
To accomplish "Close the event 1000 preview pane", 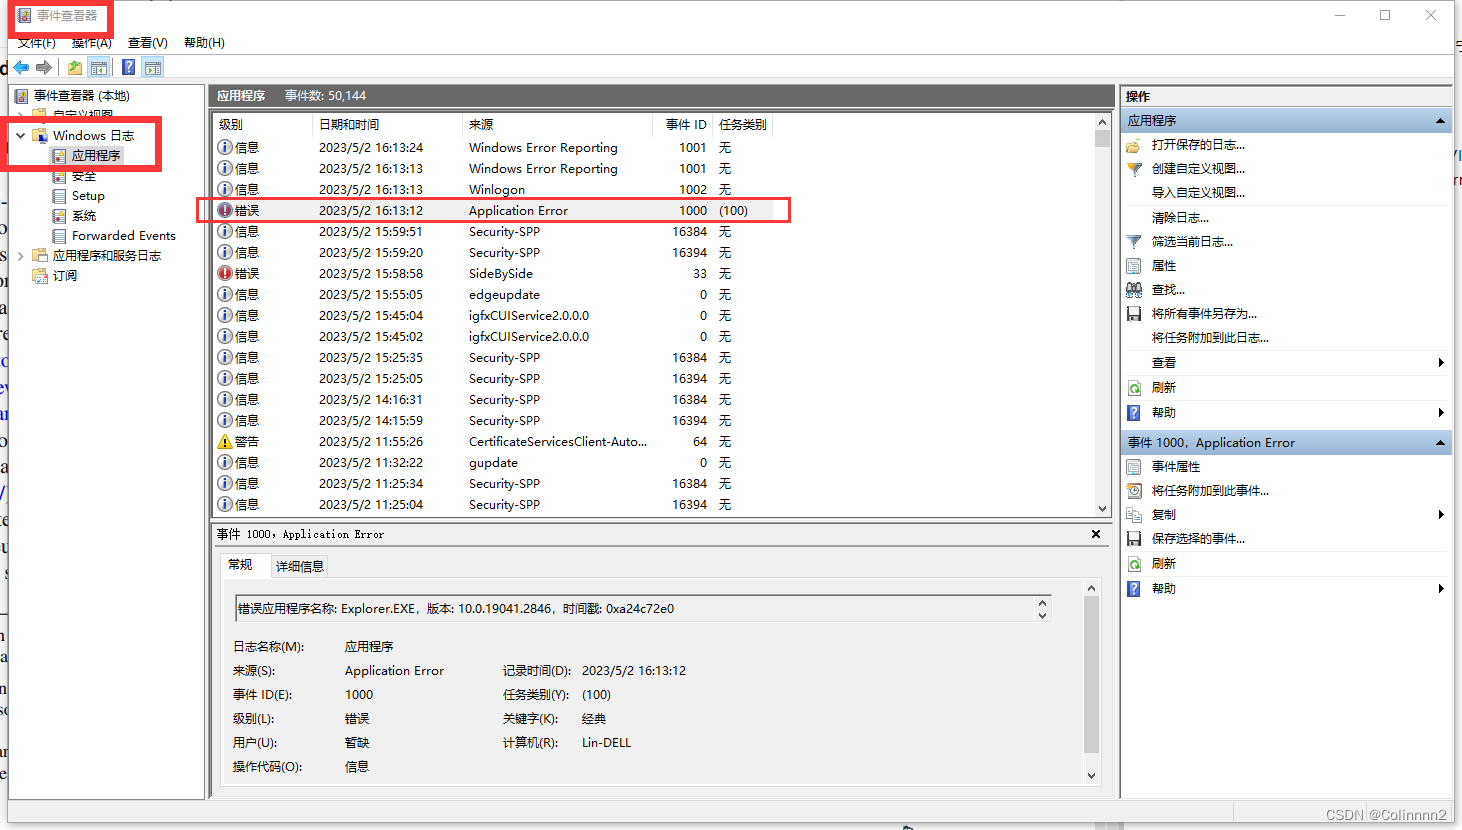I will [1096, 534].
